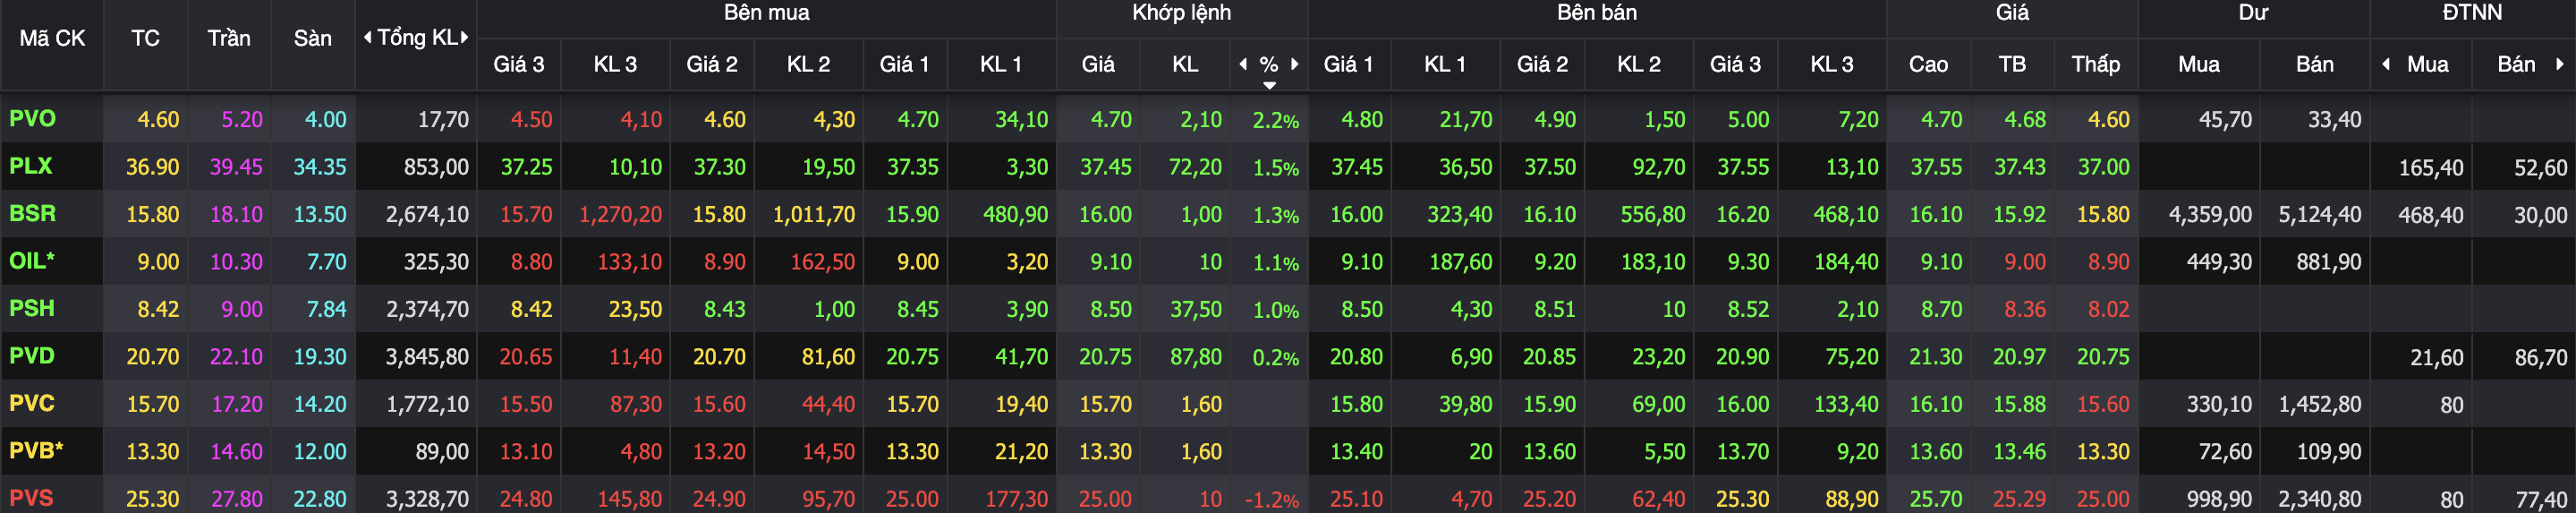The width and height of the screenshot is (2576, 513).
Task: Sort by TC reference price header
Action: [x=145, y=39]
